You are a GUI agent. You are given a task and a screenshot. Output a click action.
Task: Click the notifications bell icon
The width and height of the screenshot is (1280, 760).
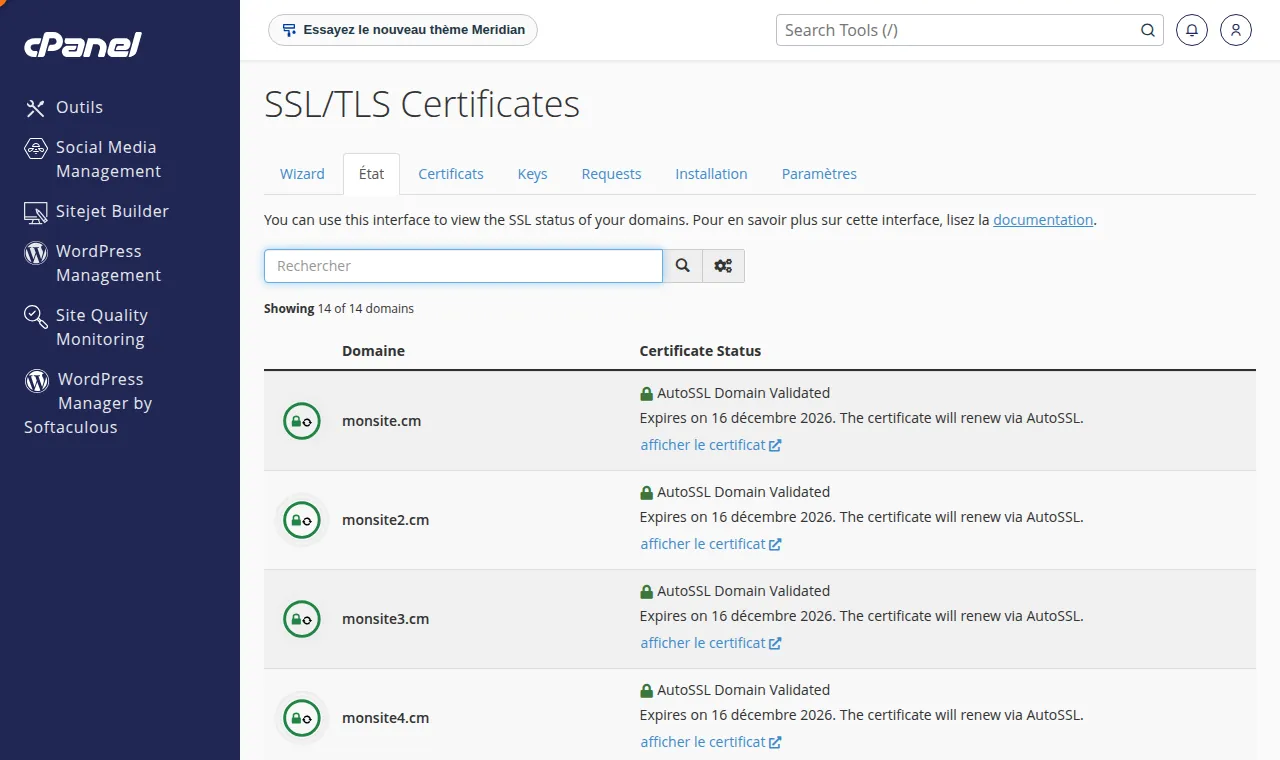point(1191,30)
